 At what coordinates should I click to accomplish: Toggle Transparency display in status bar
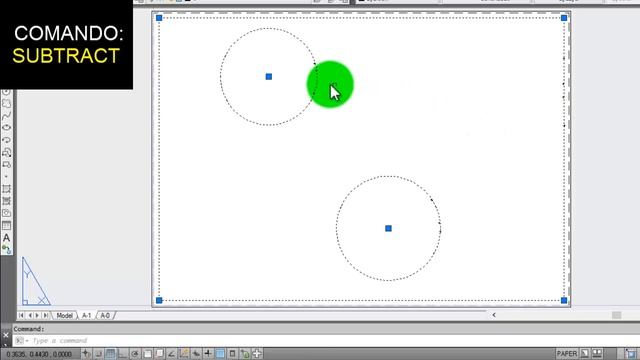point(220,353)
